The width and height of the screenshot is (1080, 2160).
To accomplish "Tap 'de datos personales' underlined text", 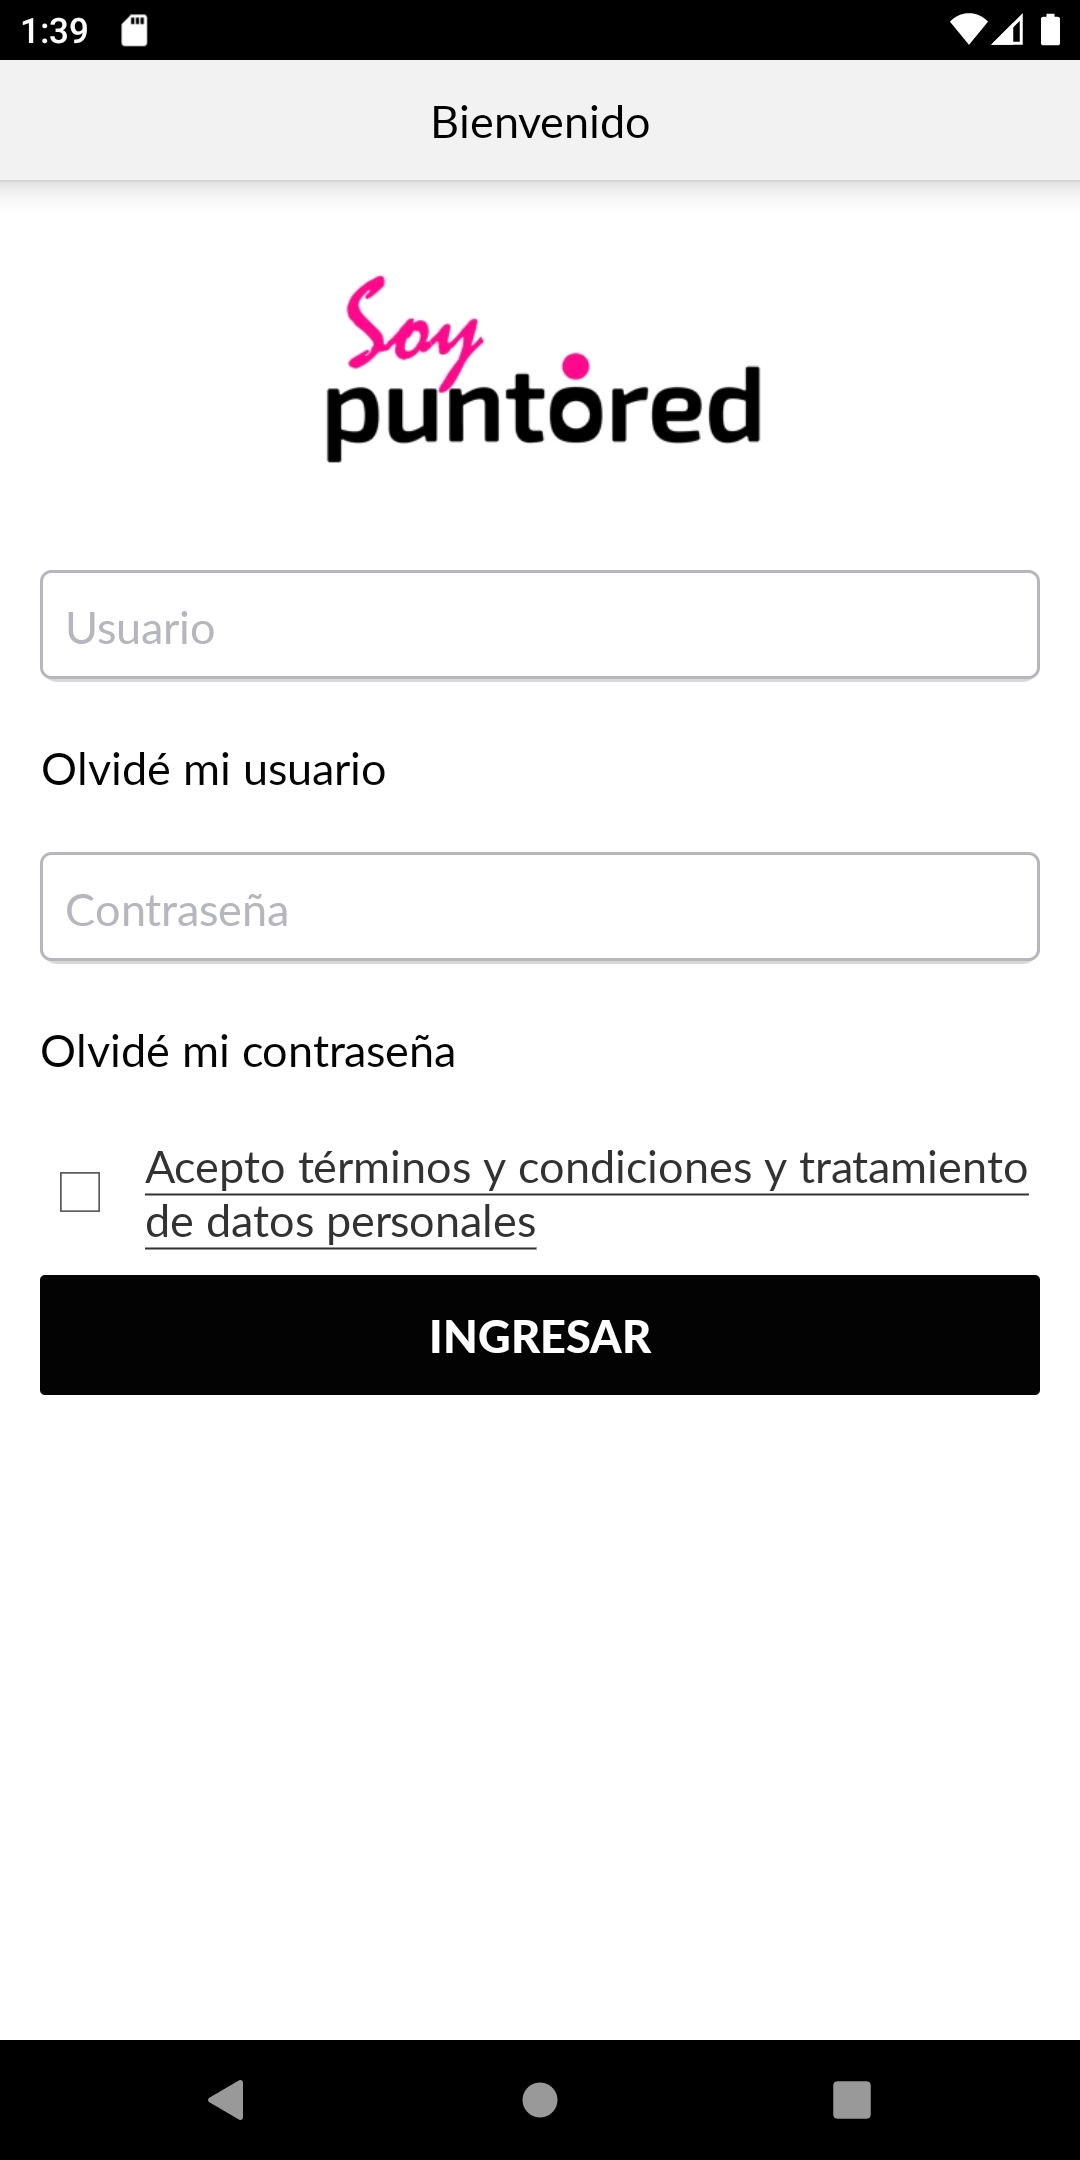I will pyautogui.click(x=341, y=1222).
